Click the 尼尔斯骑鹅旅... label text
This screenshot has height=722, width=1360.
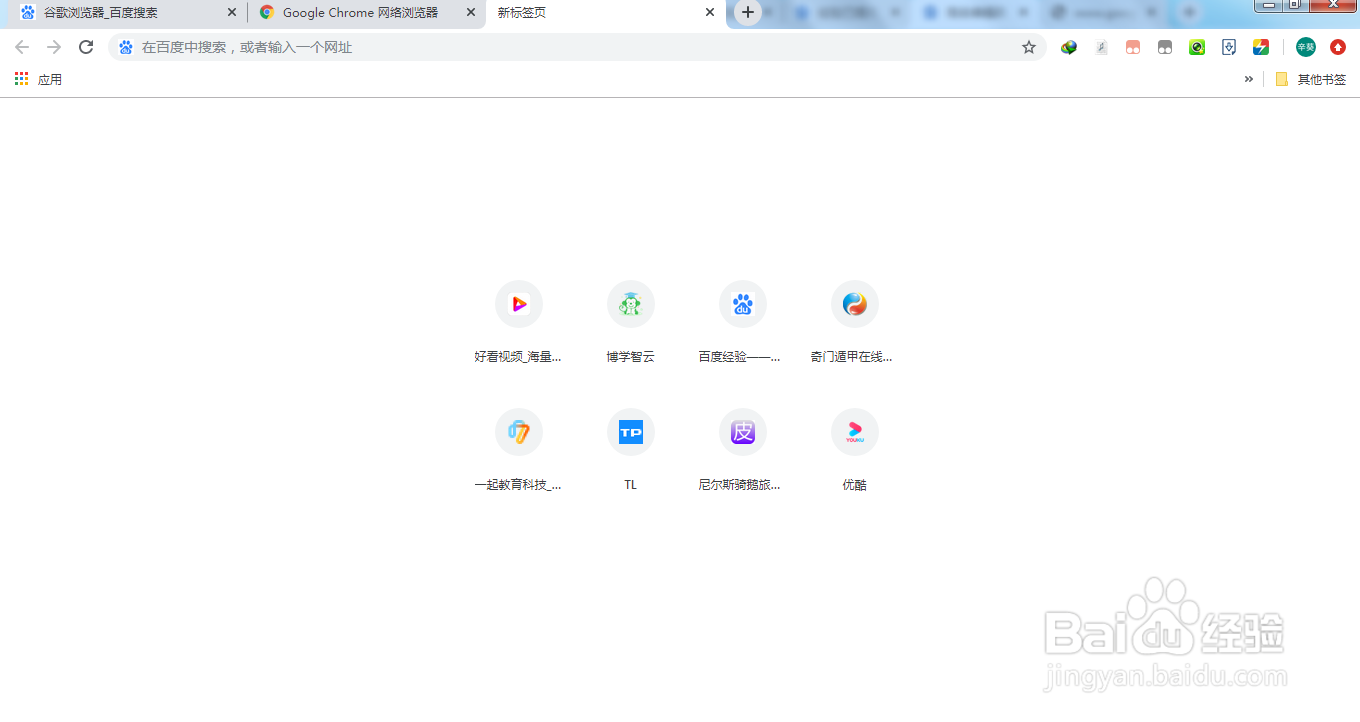[x=740, y=484]
